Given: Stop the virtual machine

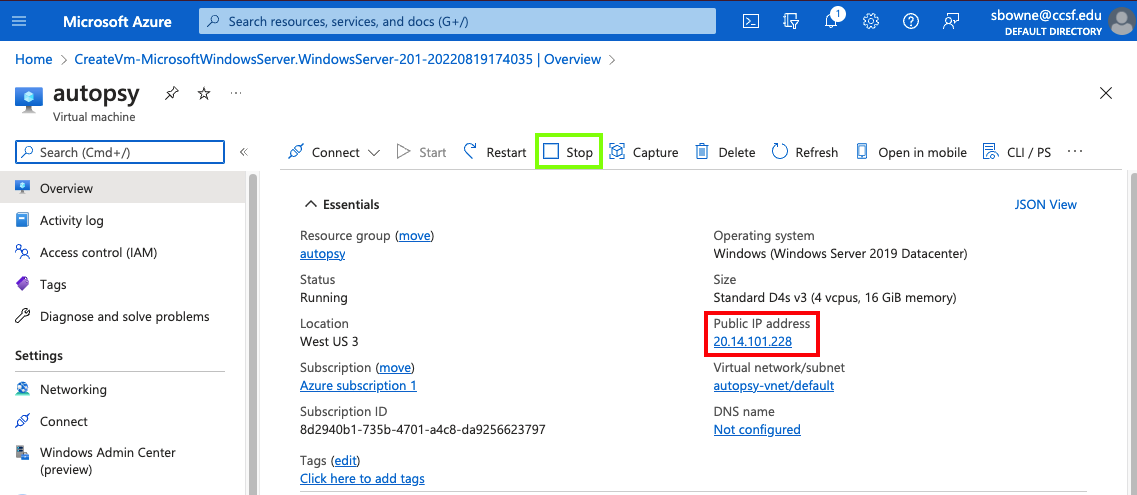Looking at the screenshot, I should pyautogui.click(x=568, y=152).
